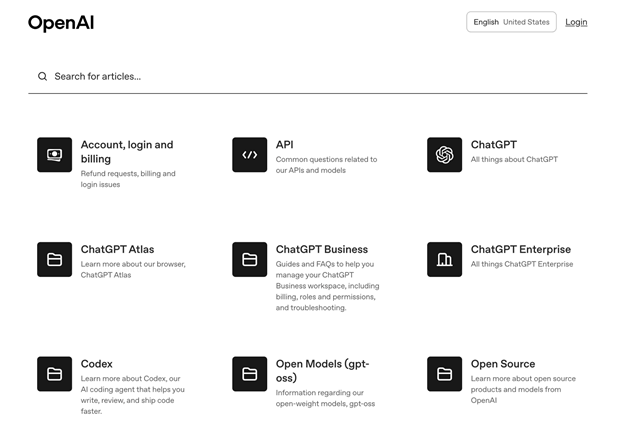Click the OpenAI logo
The width and height of the screenshot is (624, 436).
61,23
